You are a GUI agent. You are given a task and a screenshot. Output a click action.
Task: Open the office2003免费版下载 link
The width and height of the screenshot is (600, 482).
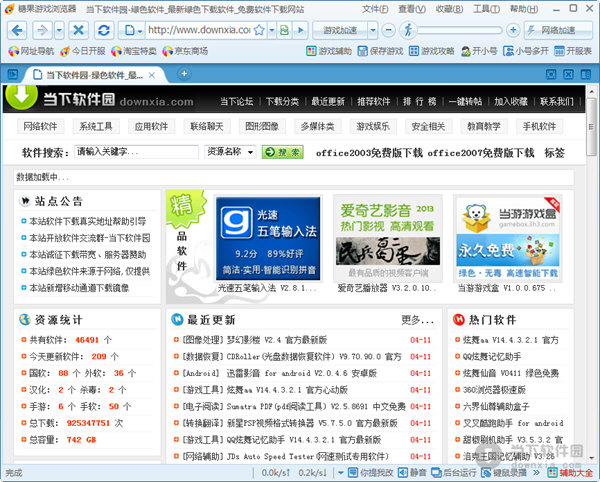tap(369, 153)
